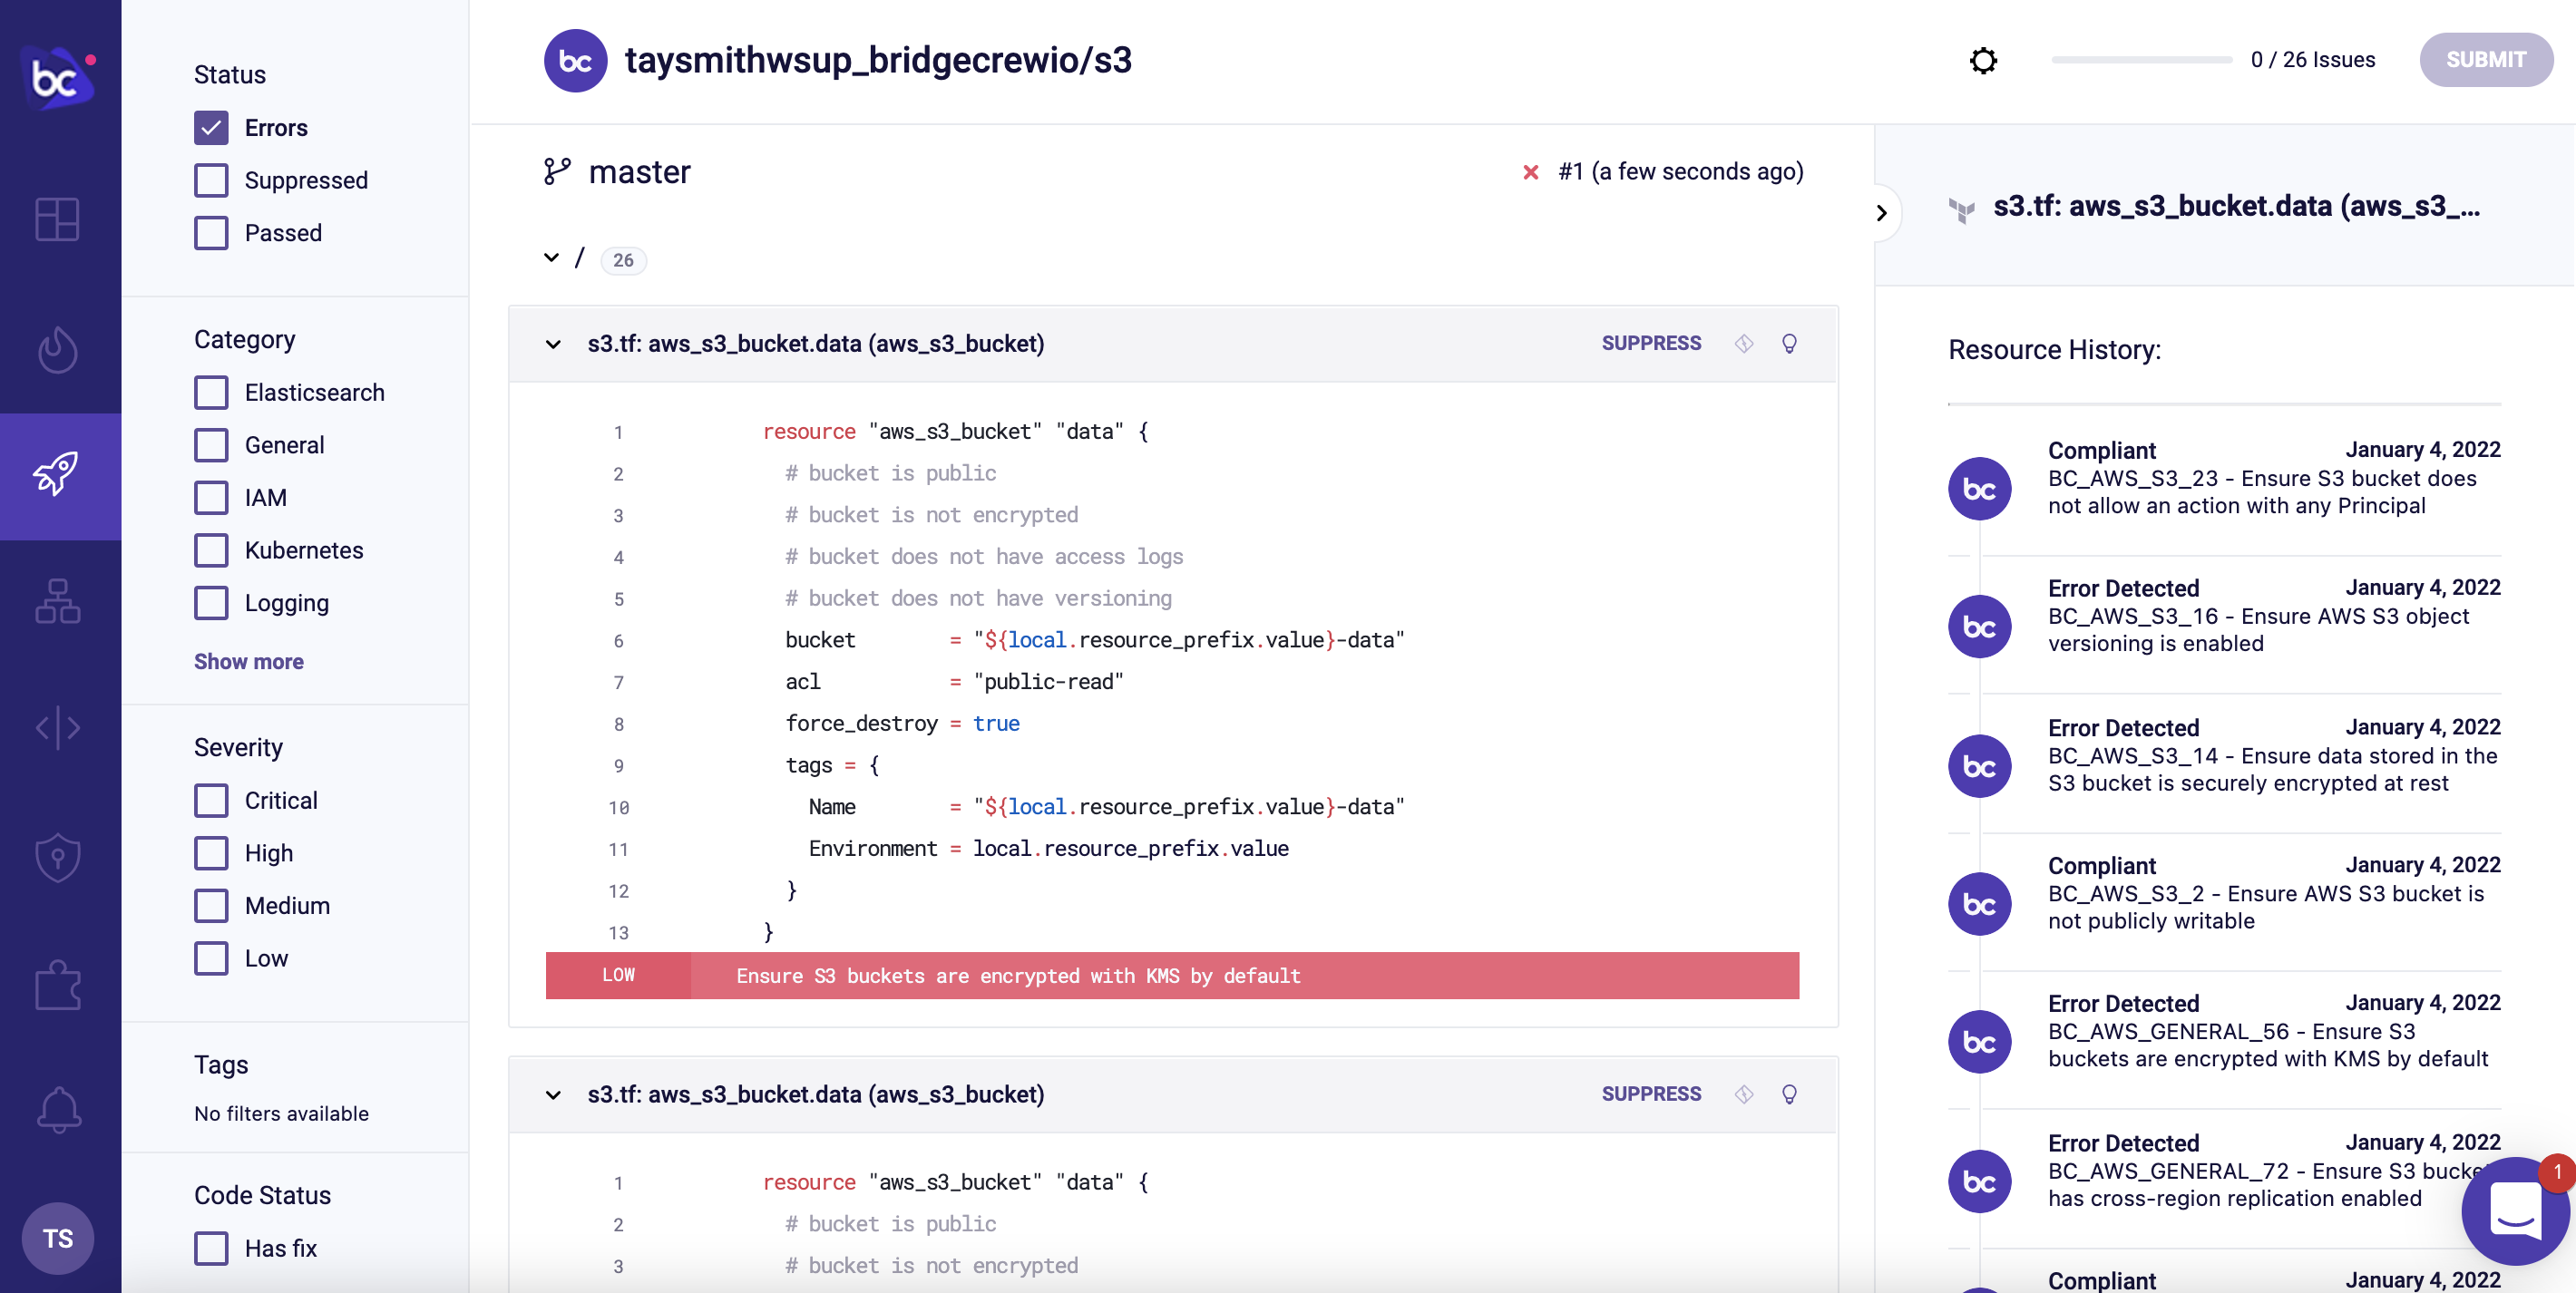Image resolution: width=2576 pixels, height=1293 pixels.
Task: Click the diamond icon in first resource header
Action: click(1744, 343)
